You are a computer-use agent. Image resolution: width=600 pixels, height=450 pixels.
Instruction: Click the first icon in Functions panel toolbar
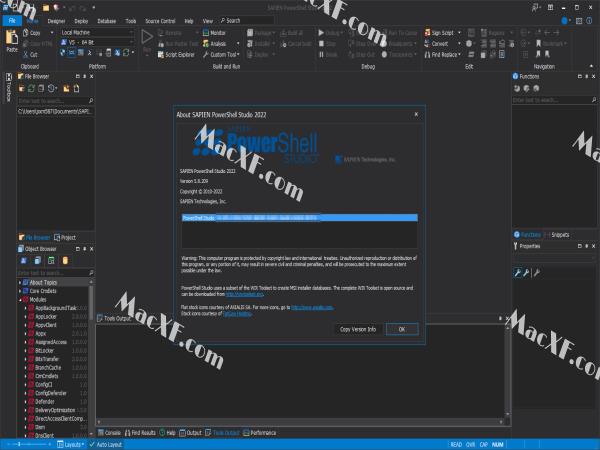pyautogui.click(x=517, y=88)
